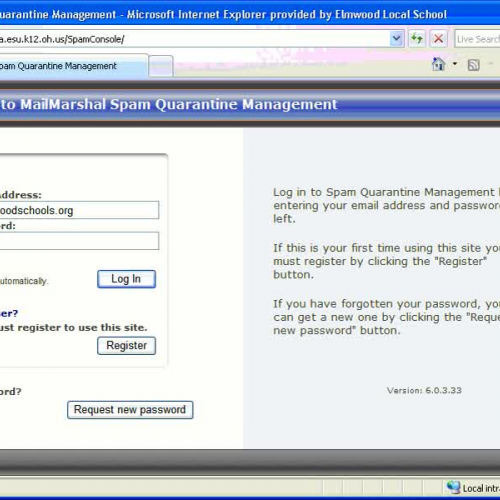Click the Live Search box

[477, 39]
